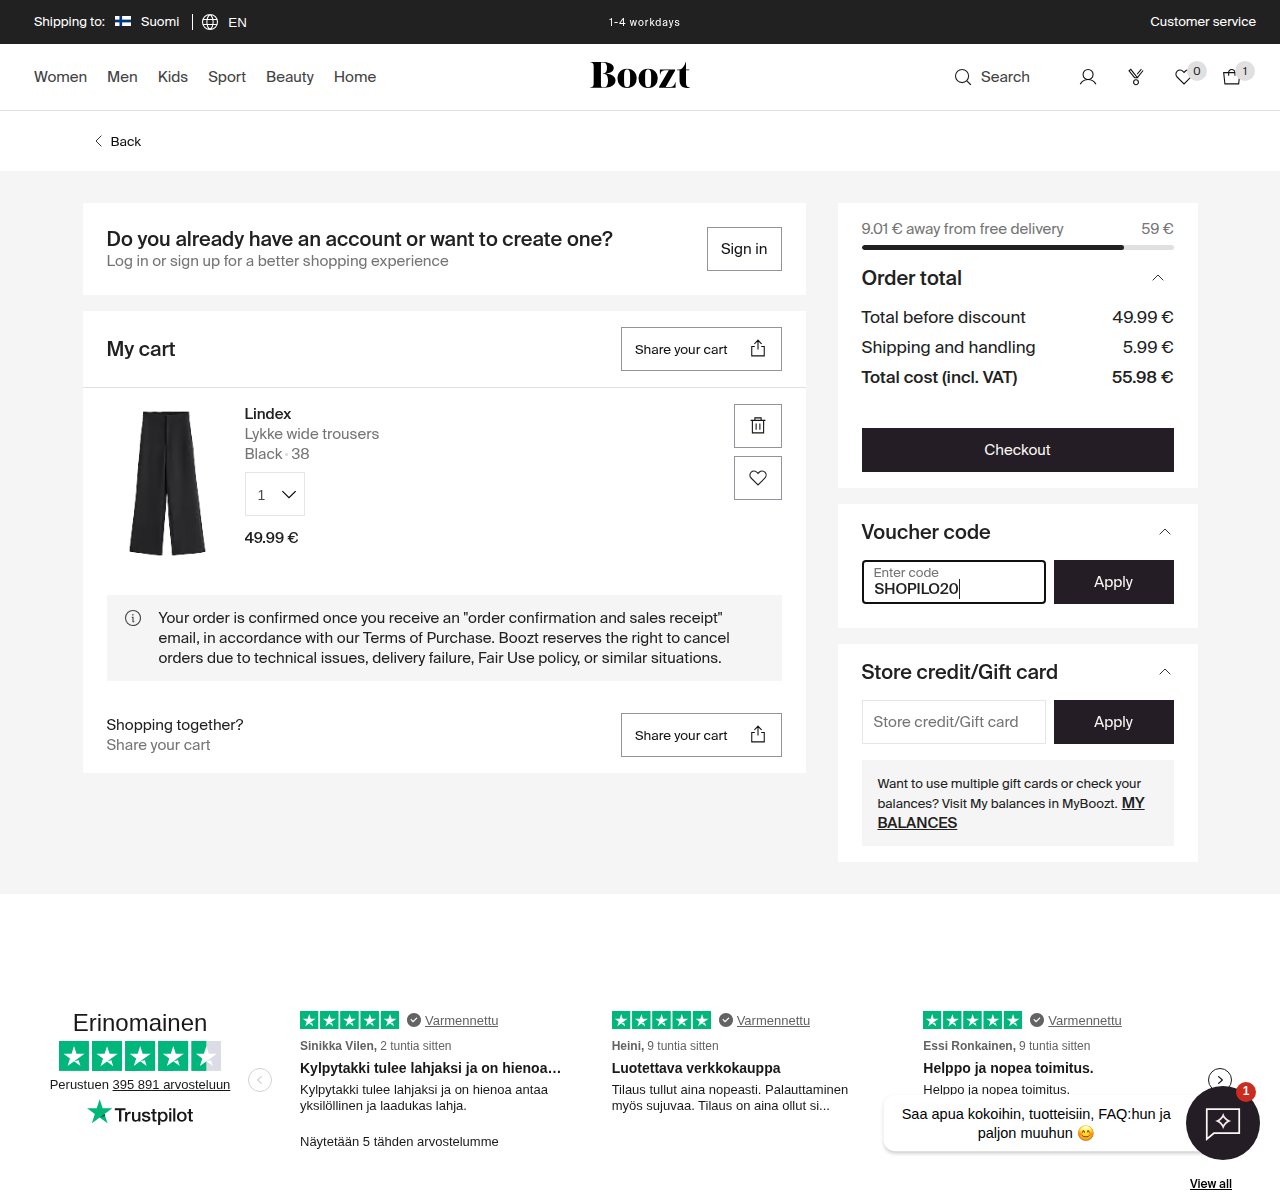This screenshot has height=1200, width=1280.
Task: Click the 395 891 arvosteluun link
Action: coord(171,1084)
